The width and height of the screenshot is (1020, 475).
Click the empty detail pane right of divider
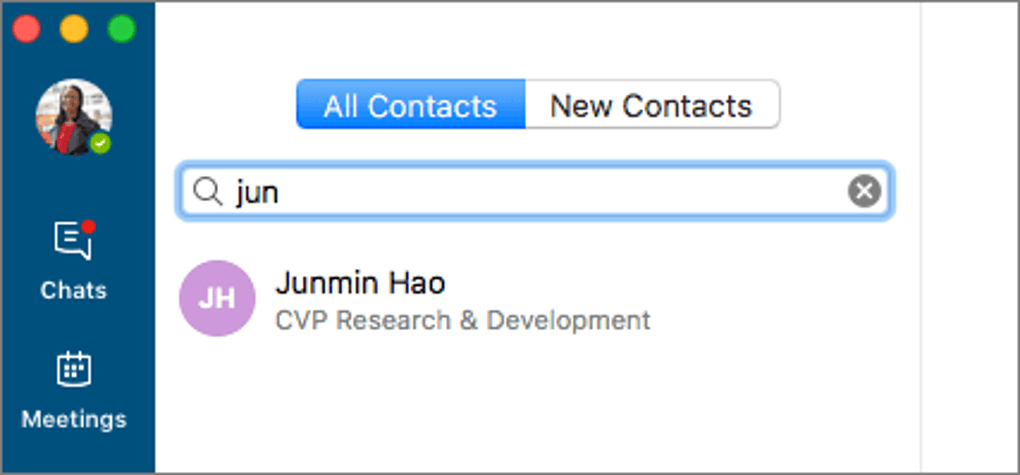(x=970, y=238)
